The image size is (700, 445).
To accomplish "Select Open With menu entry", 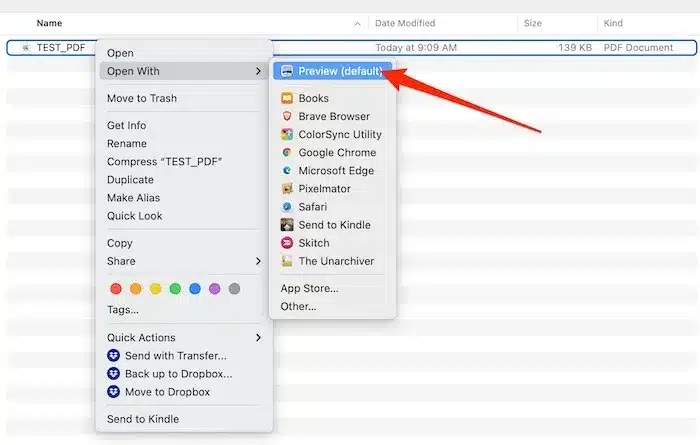I will pyautogui.click(x=184, y=71).
